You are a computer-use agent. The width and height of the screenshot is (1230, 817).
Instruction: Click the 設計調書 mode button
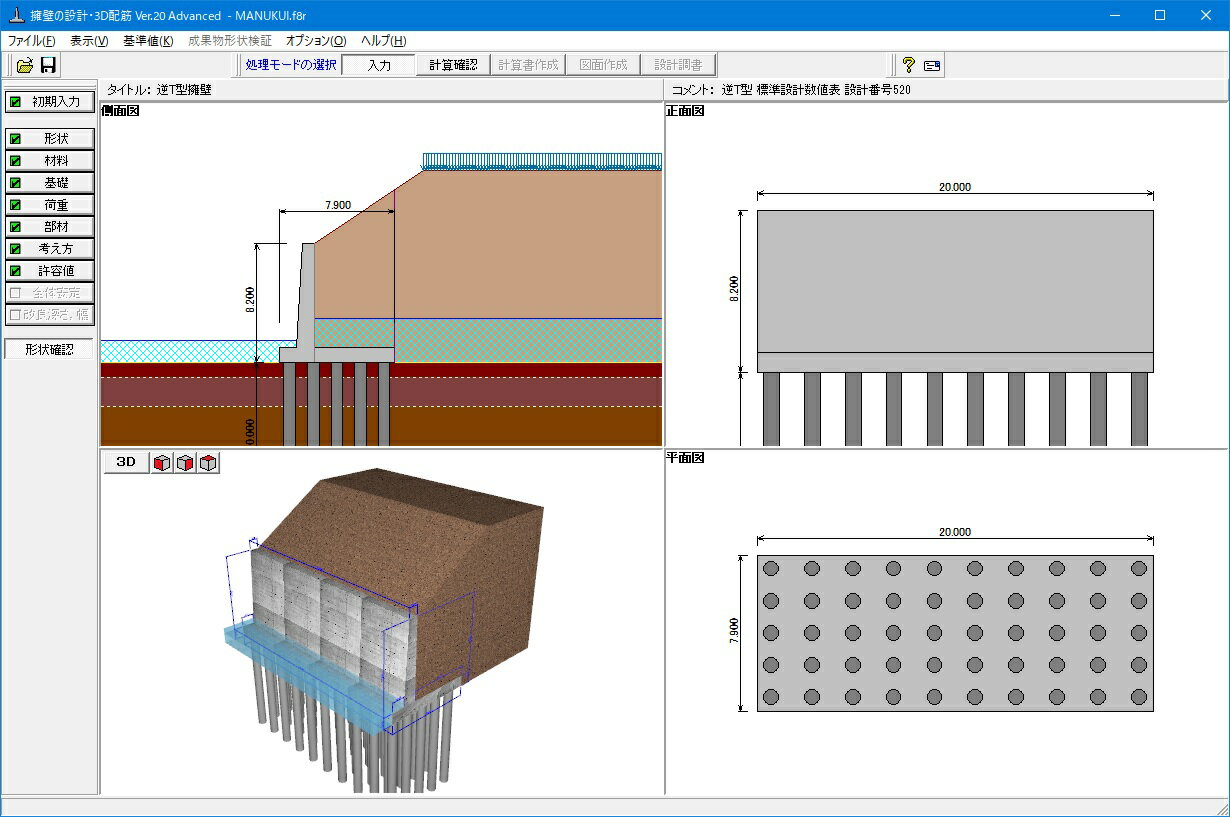tap(678, 65)
